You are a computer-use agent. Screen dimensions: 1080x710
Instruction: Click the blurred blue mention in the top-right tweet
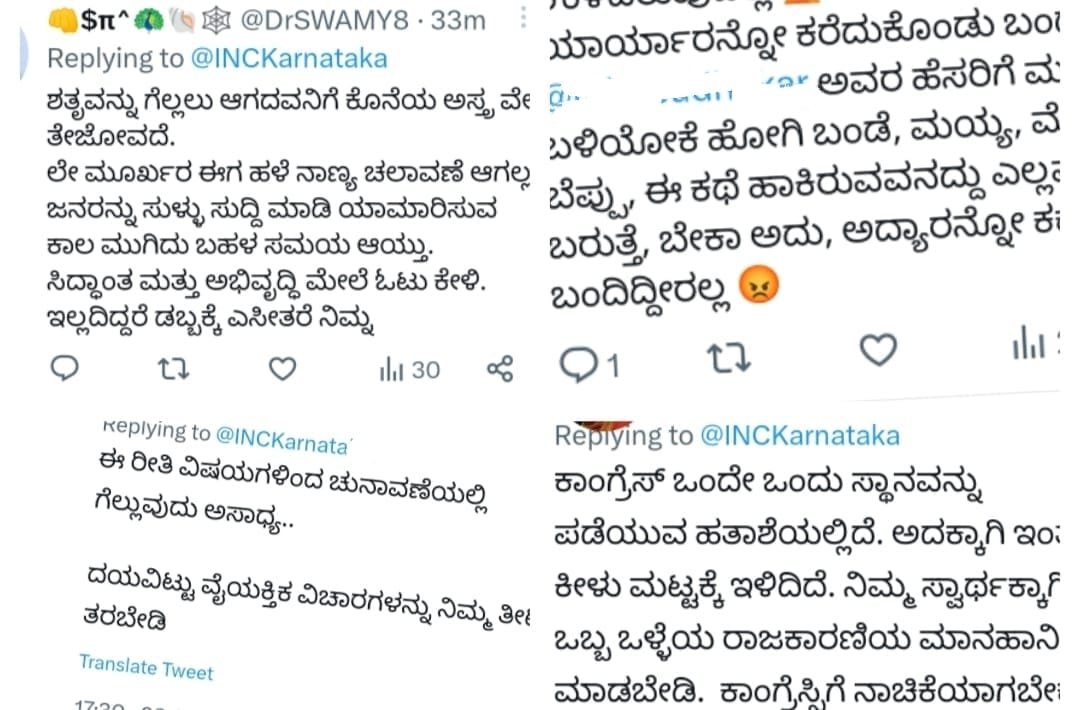point(678,90)
